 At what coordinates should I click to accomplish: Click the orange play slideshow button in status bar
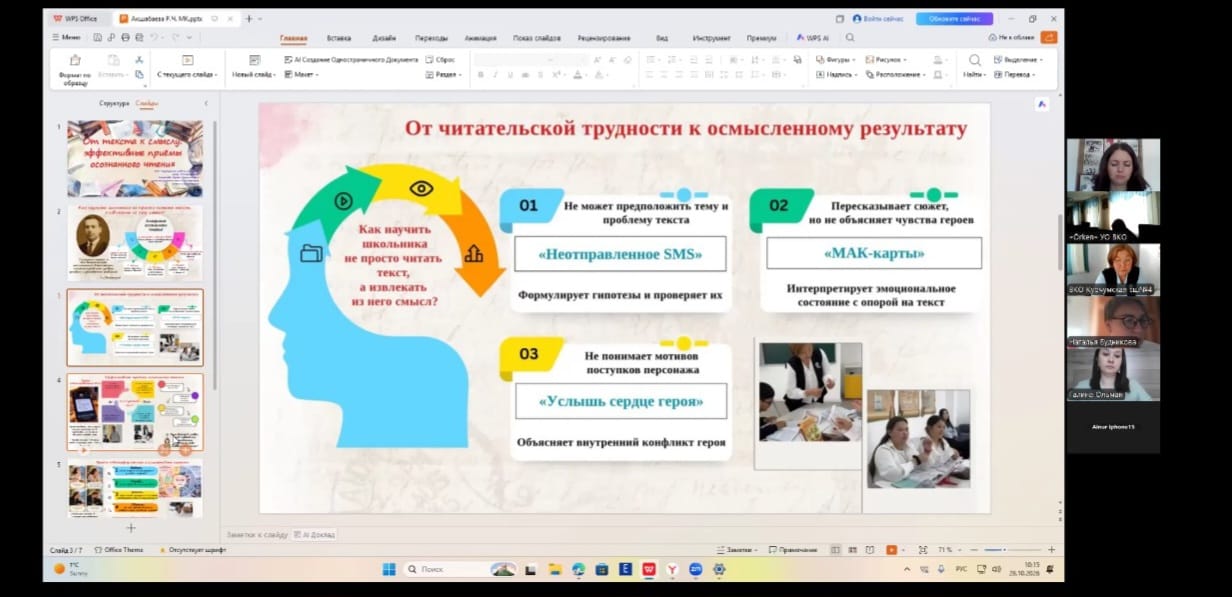892,550
